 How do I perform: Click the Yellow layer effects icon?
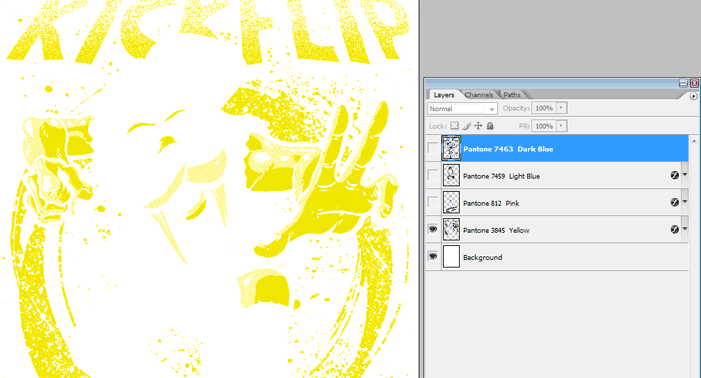point(675,229)
